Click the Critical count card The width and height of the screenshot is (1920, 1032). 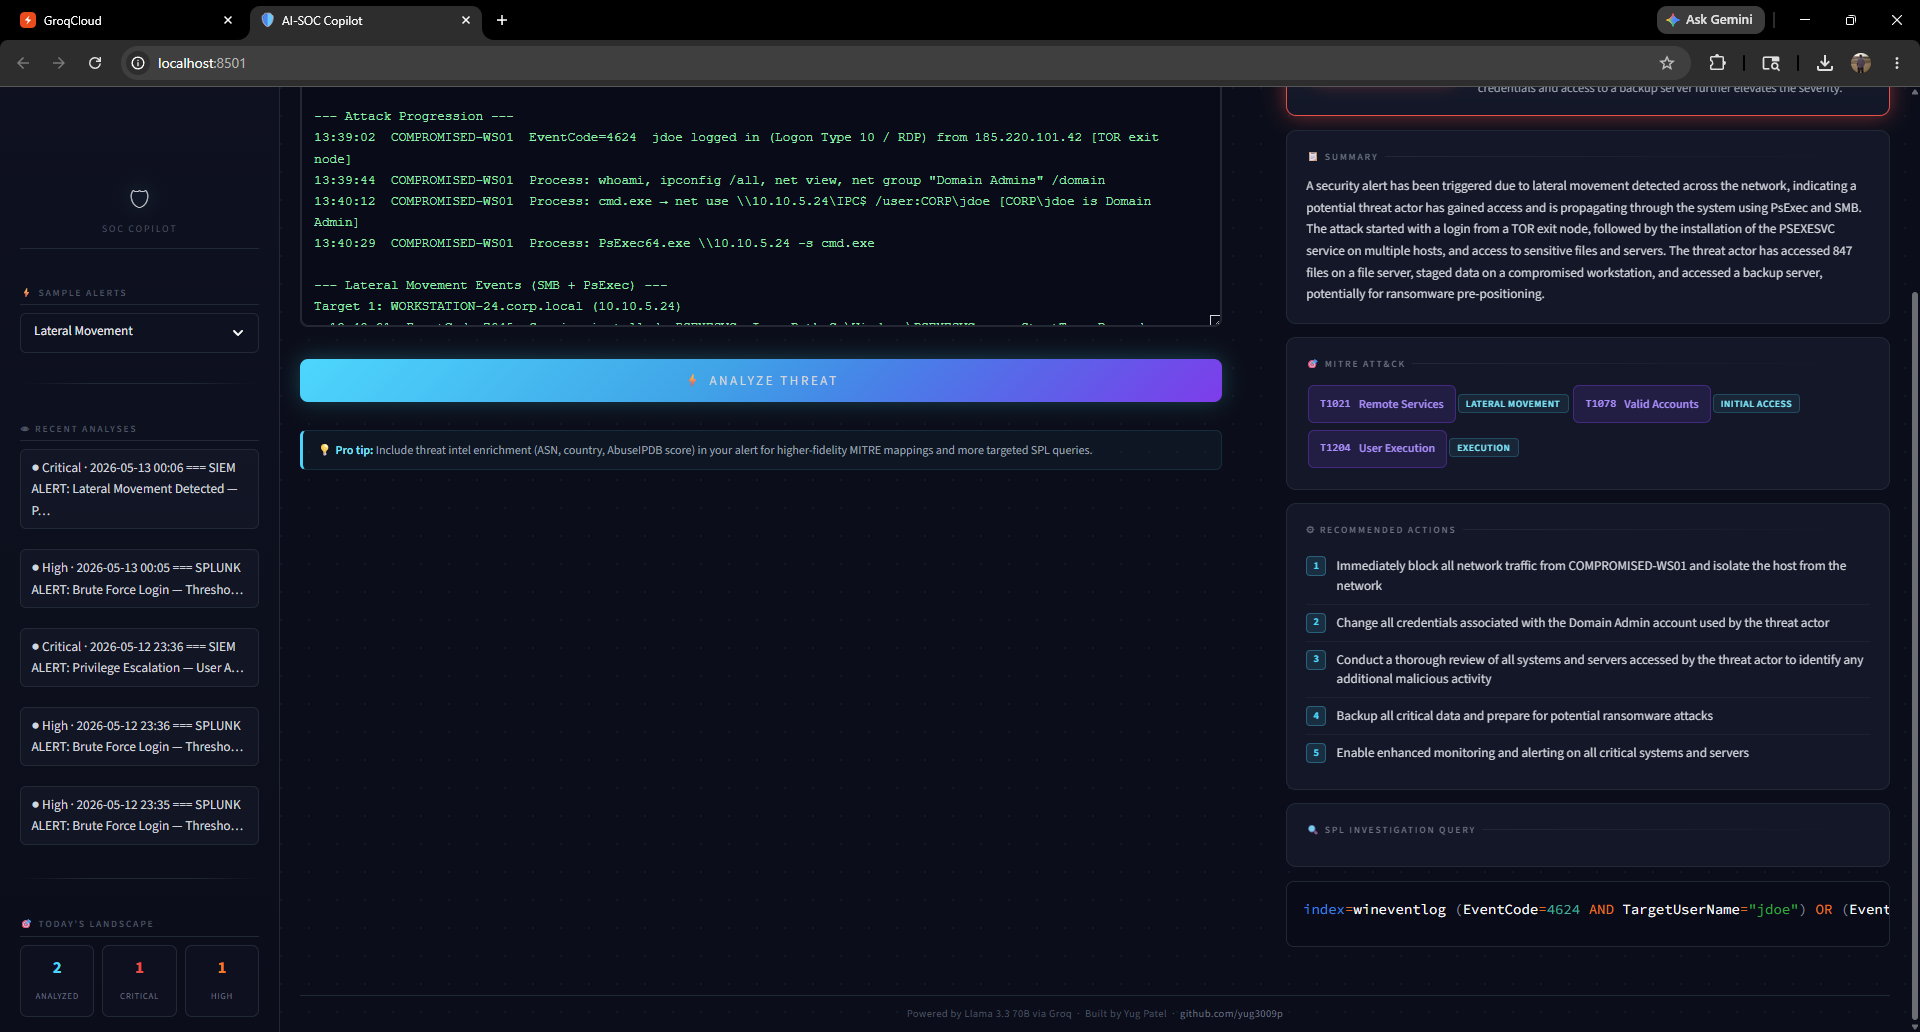click(139, 981)
